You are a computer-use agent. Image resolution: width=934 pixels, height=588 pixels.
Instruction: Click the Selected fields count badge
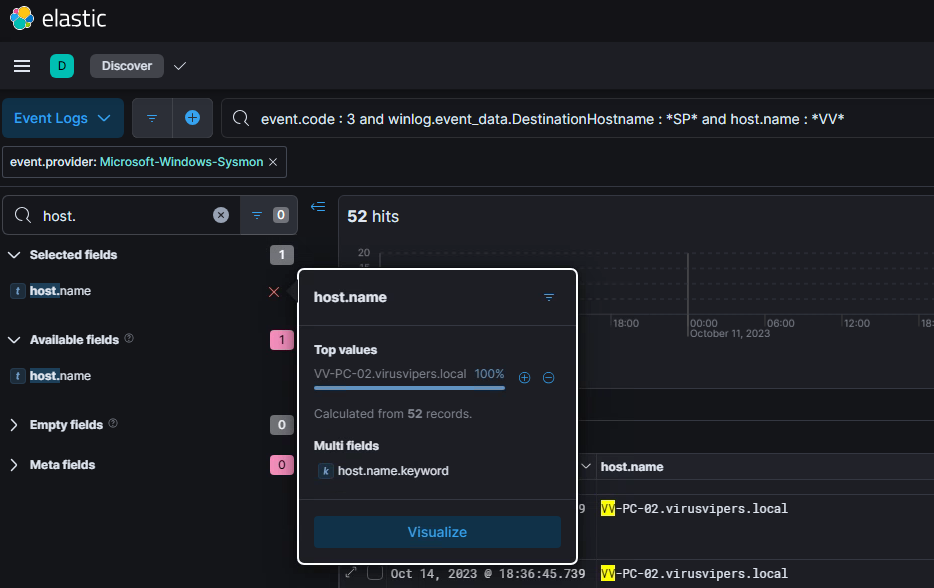coord(282,255)
